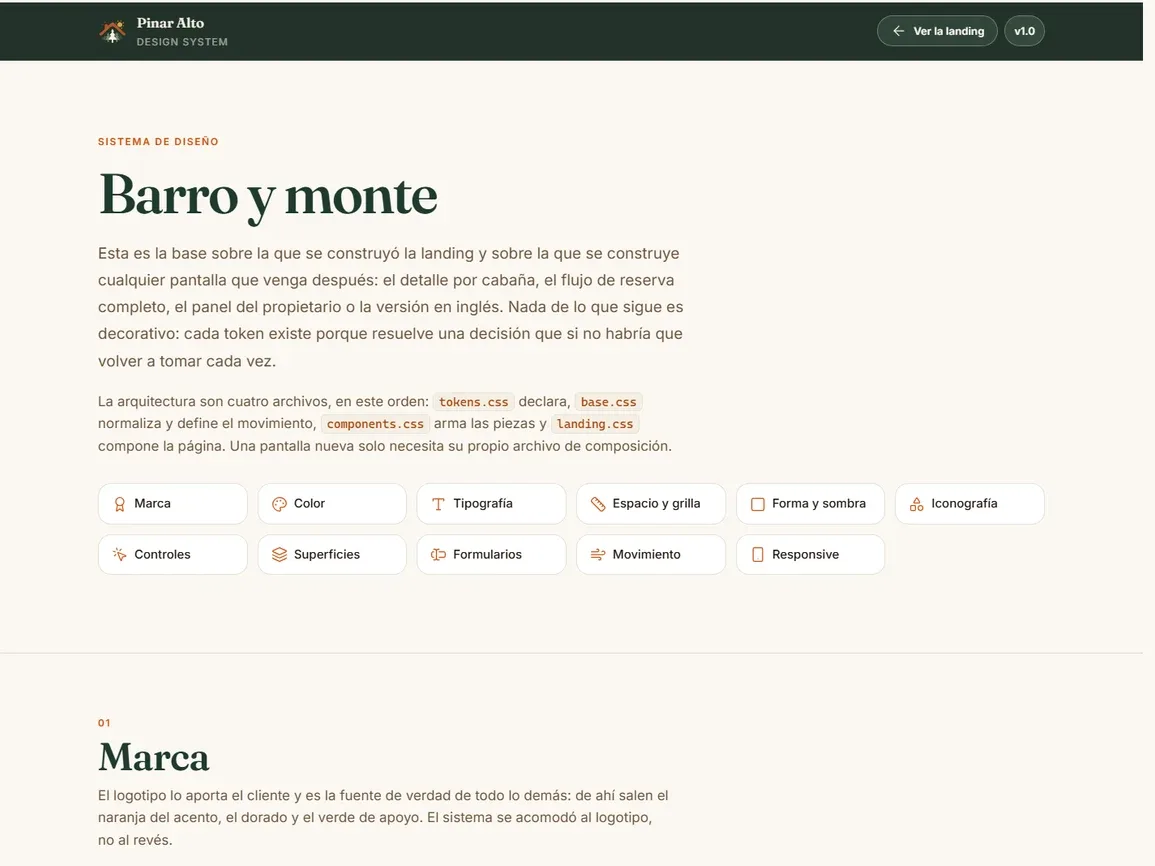Click the Barro y monte heading
This screenshot has width=1155, height=866.
pyautogui.click(x=268, y=196)
